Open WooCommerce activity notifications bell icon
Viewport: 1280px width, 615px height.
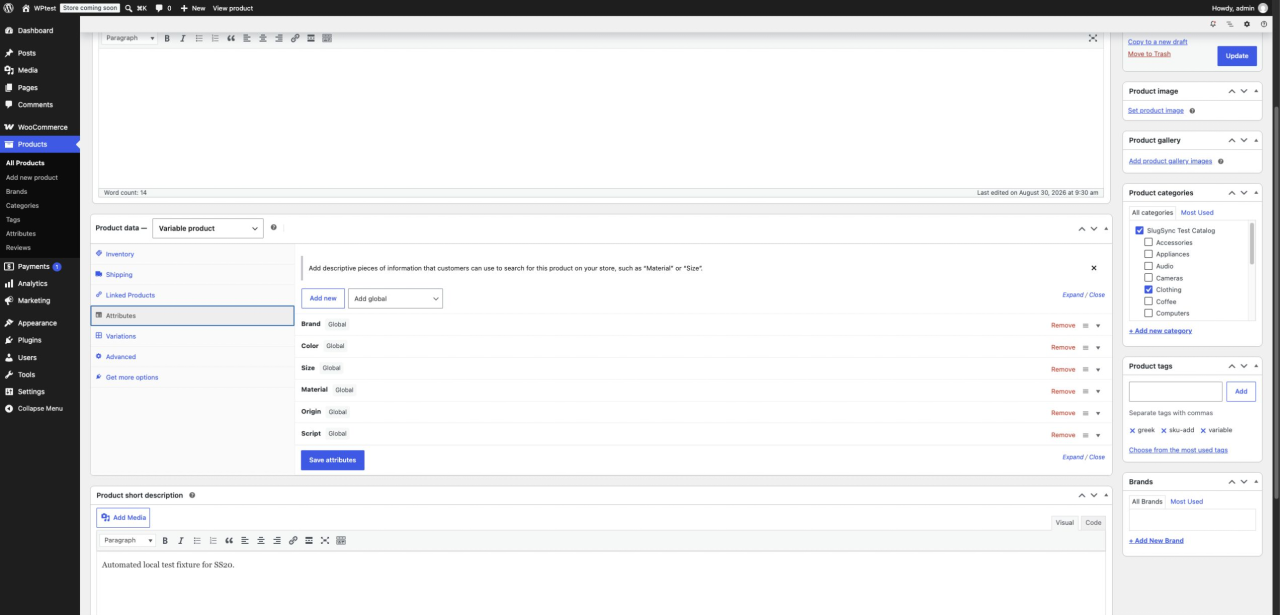pyautogui.click(x=1213, y=23)
